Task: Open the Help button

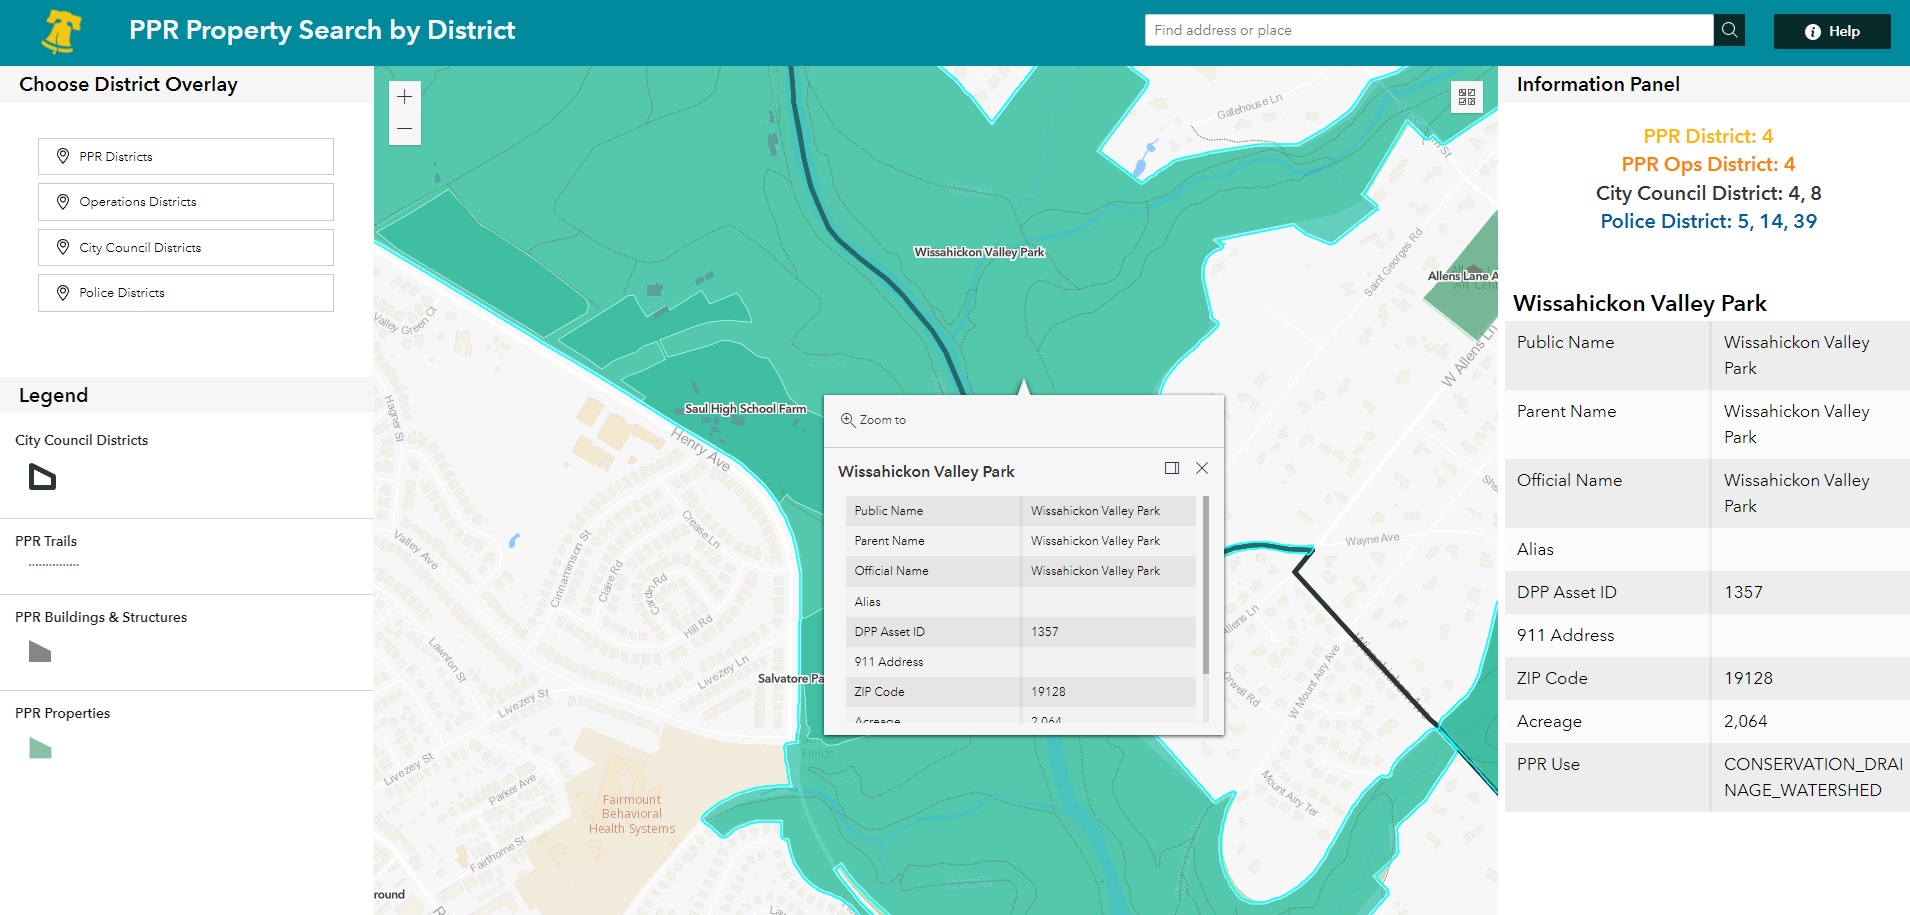Action: [1831, 31]
